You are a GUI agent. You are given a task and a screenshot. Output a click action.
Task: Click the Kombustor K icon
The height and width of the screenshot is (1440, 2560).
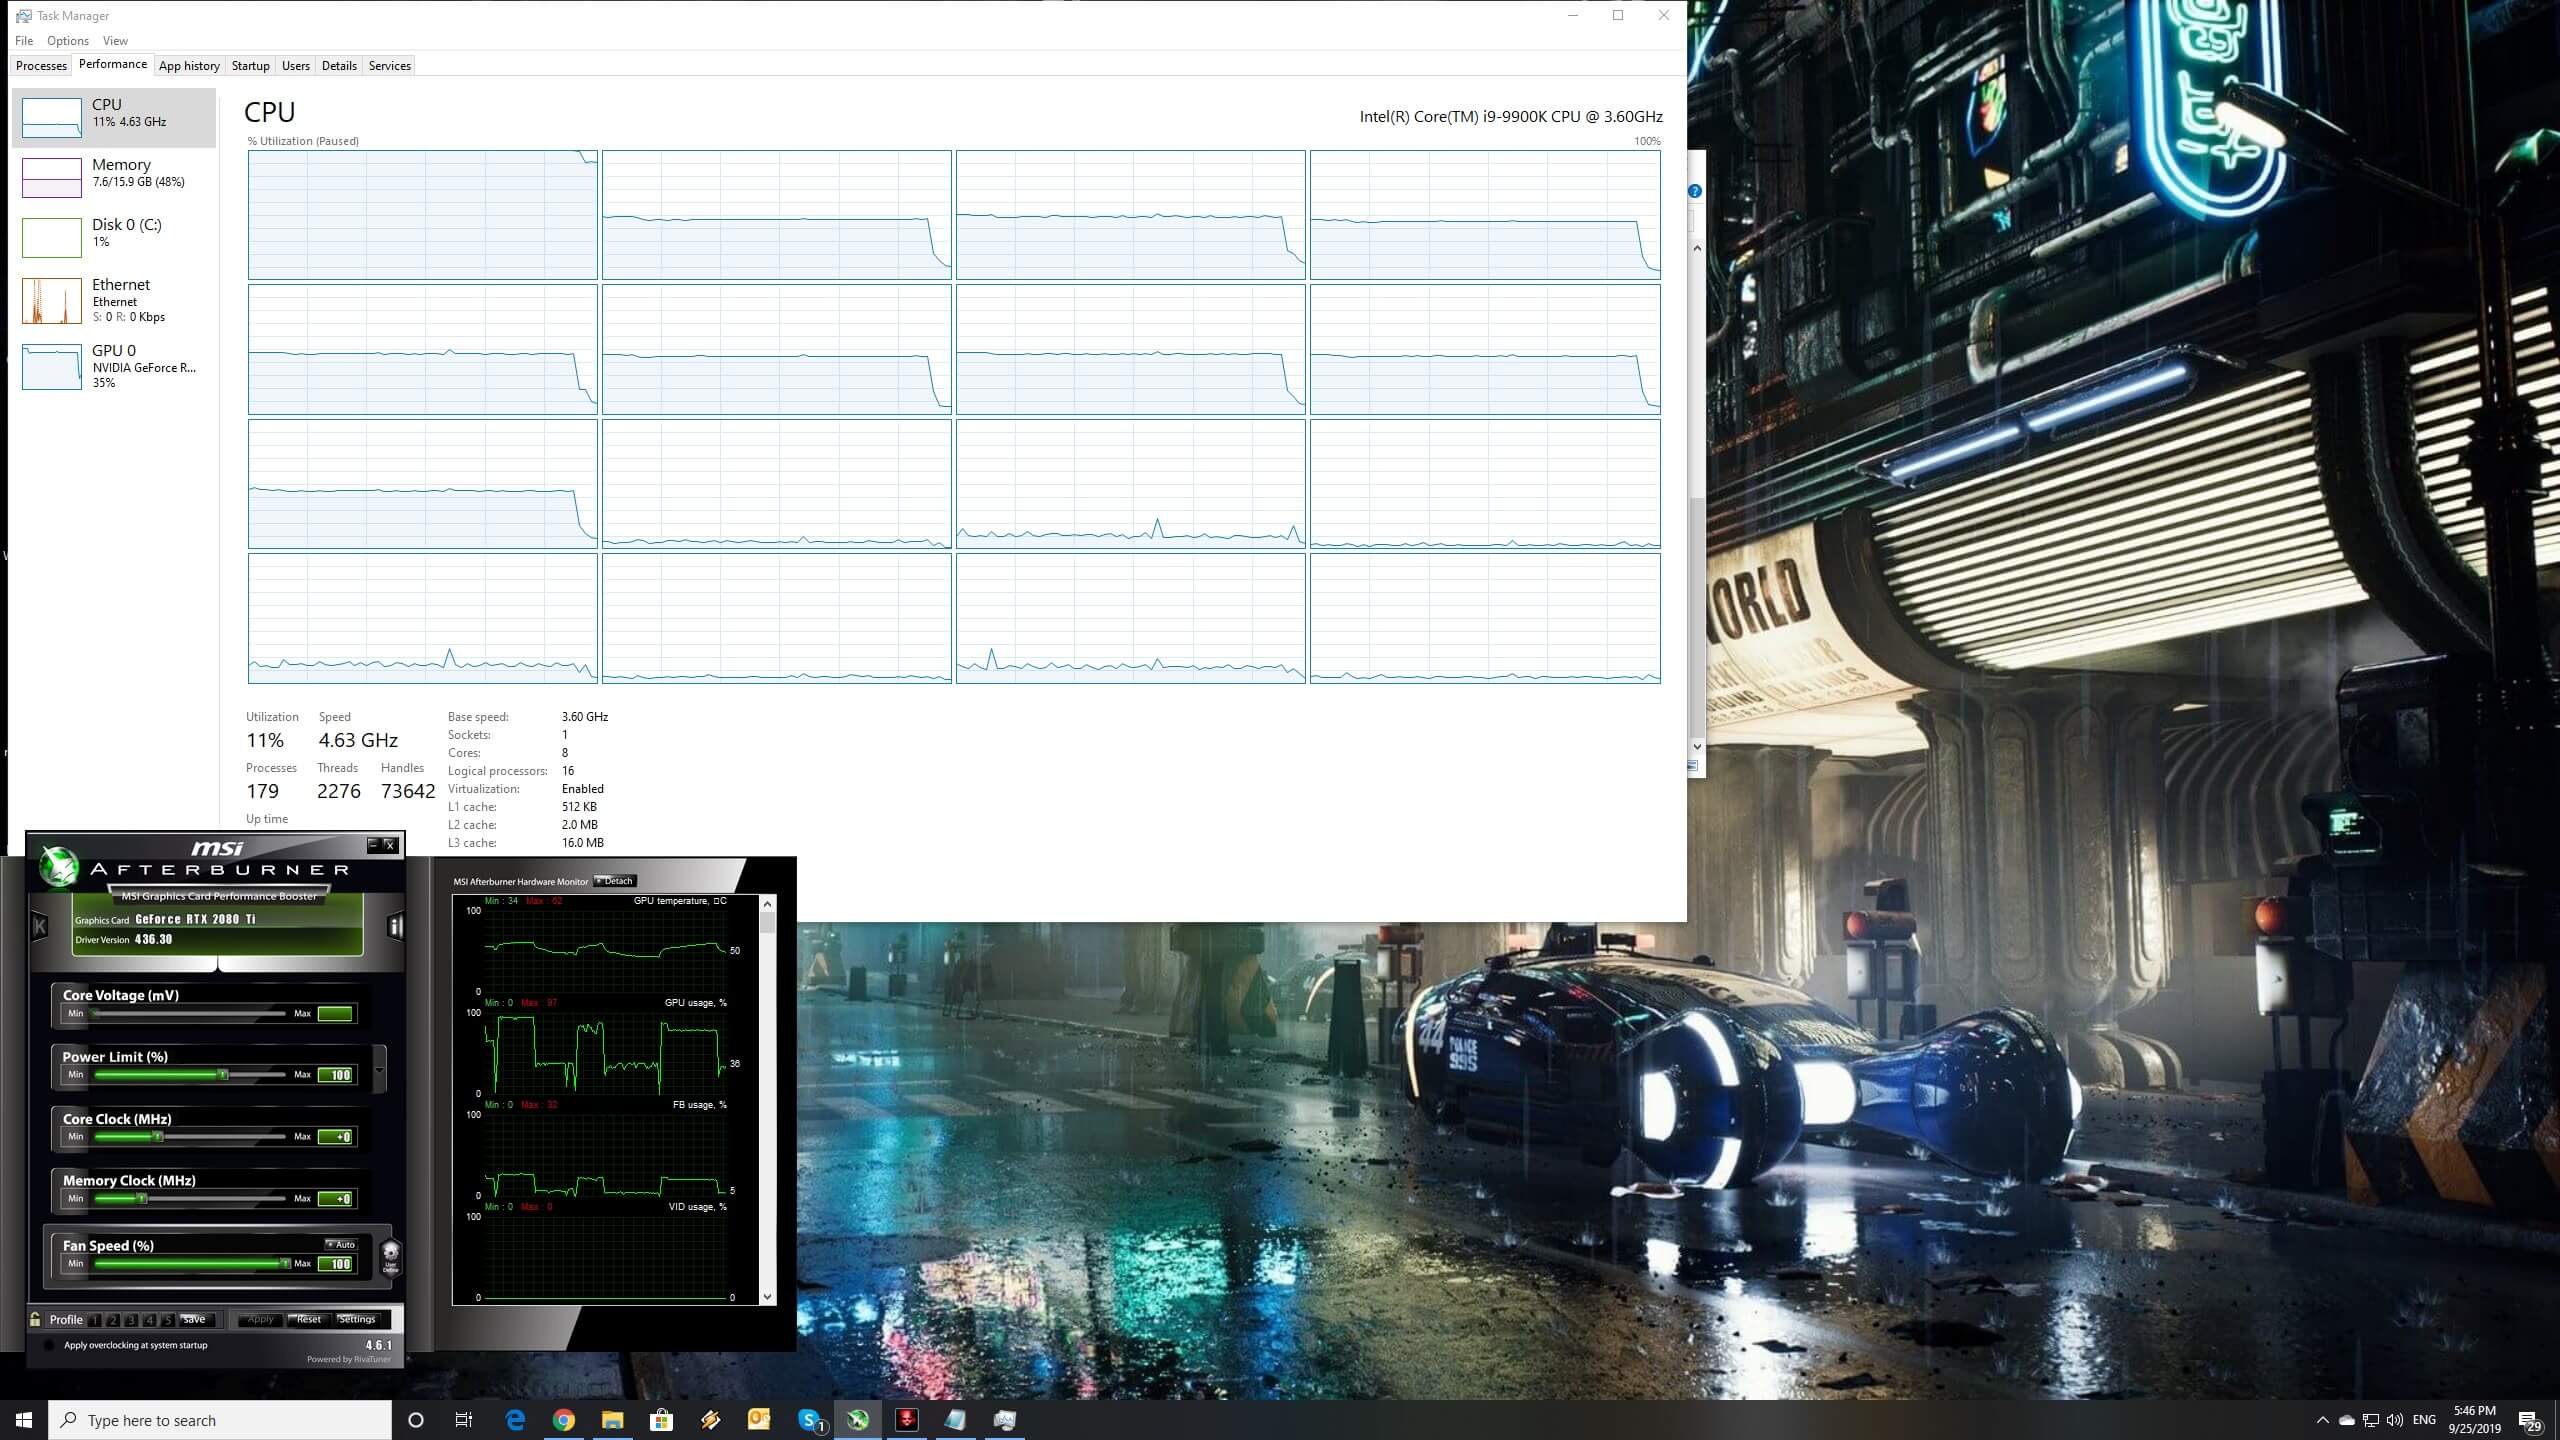pyautogui.click(x=40, y=926)
